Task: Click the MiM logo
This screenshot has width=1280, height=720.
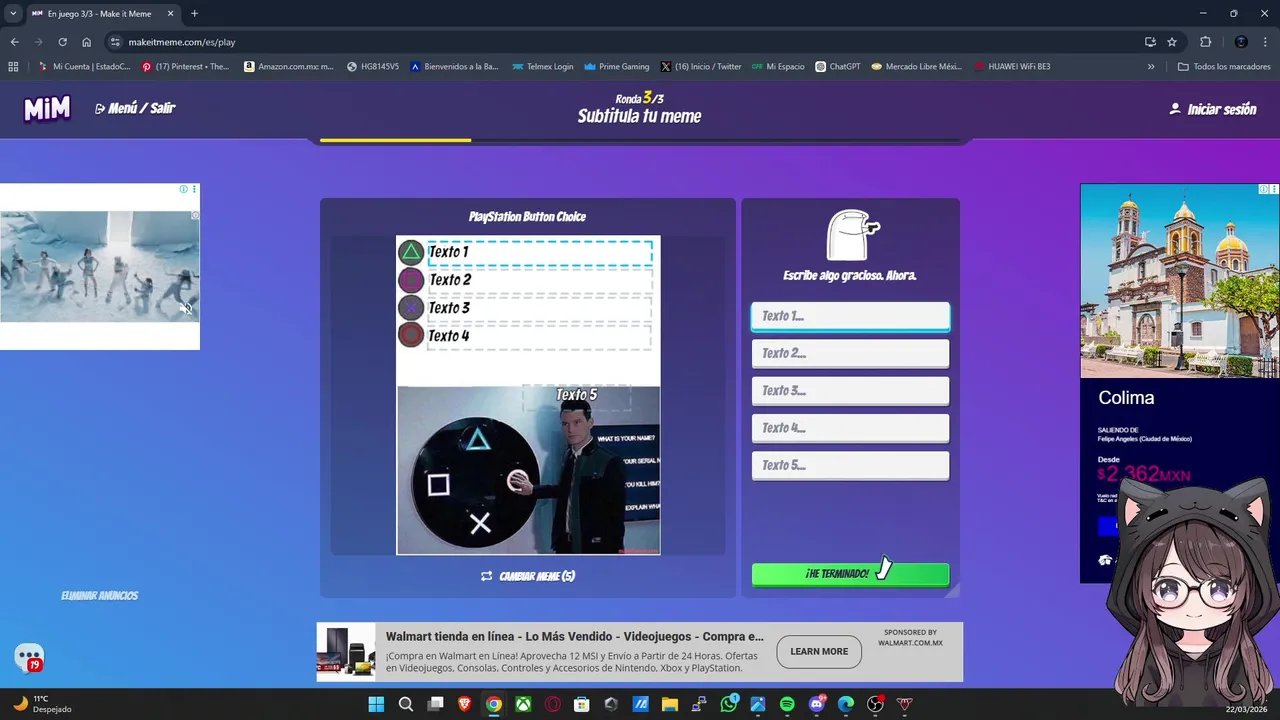Action: (x=47, y=109)
